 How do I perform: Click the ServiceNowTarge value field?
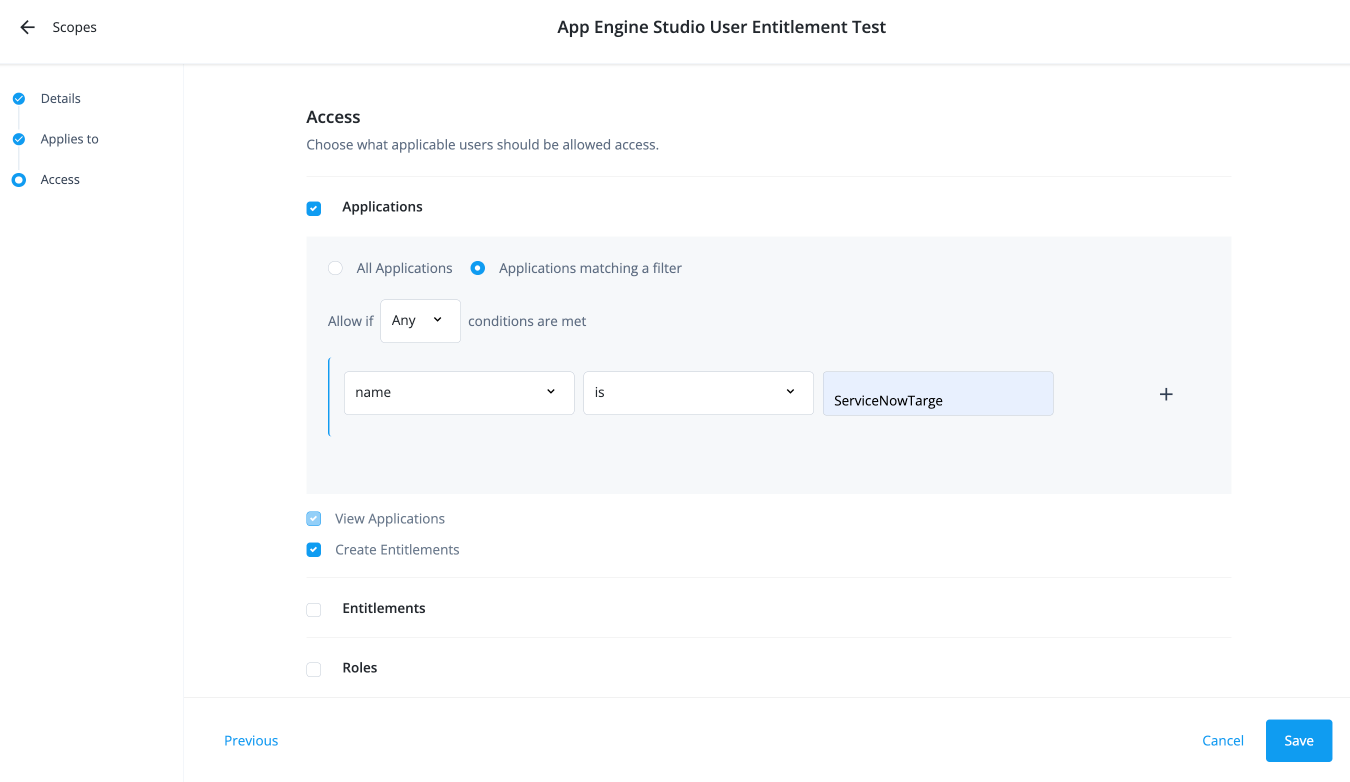click(937, 395)
